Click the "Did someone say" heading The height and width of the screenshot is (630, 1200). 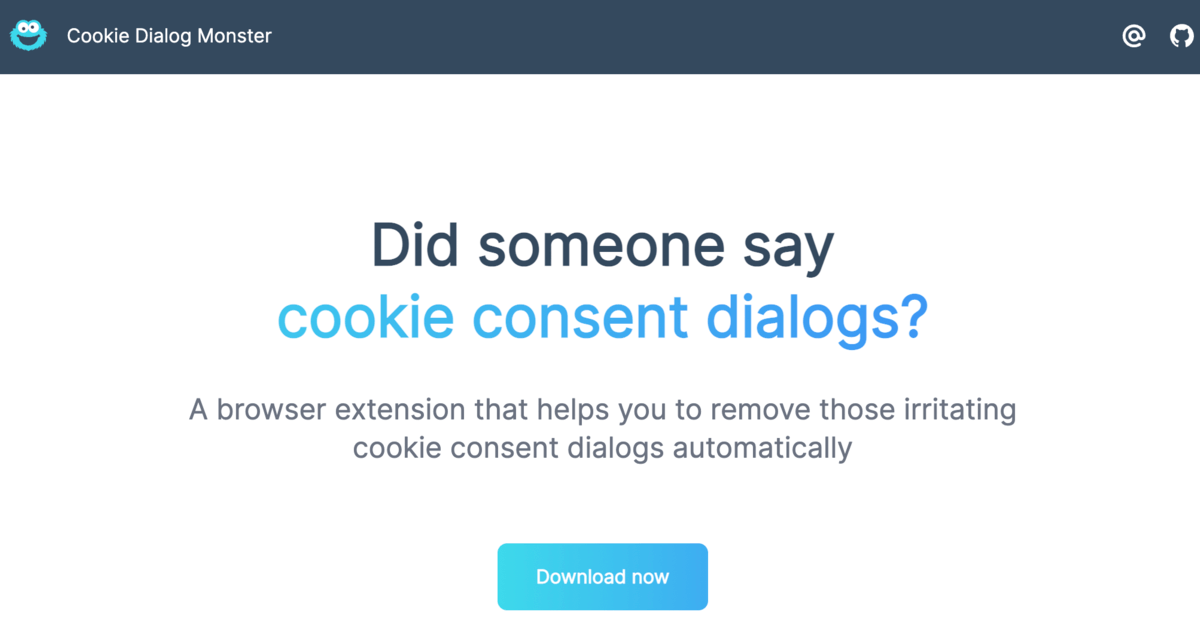click(x=602, y=245)
